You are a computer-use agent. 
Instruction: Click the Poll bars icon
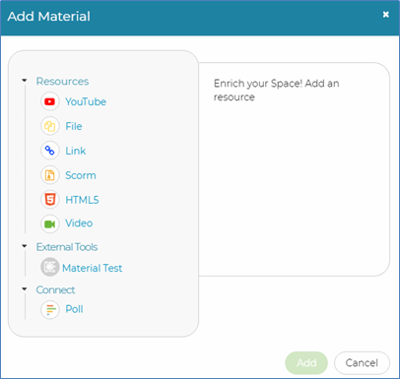tap(50, 309)
